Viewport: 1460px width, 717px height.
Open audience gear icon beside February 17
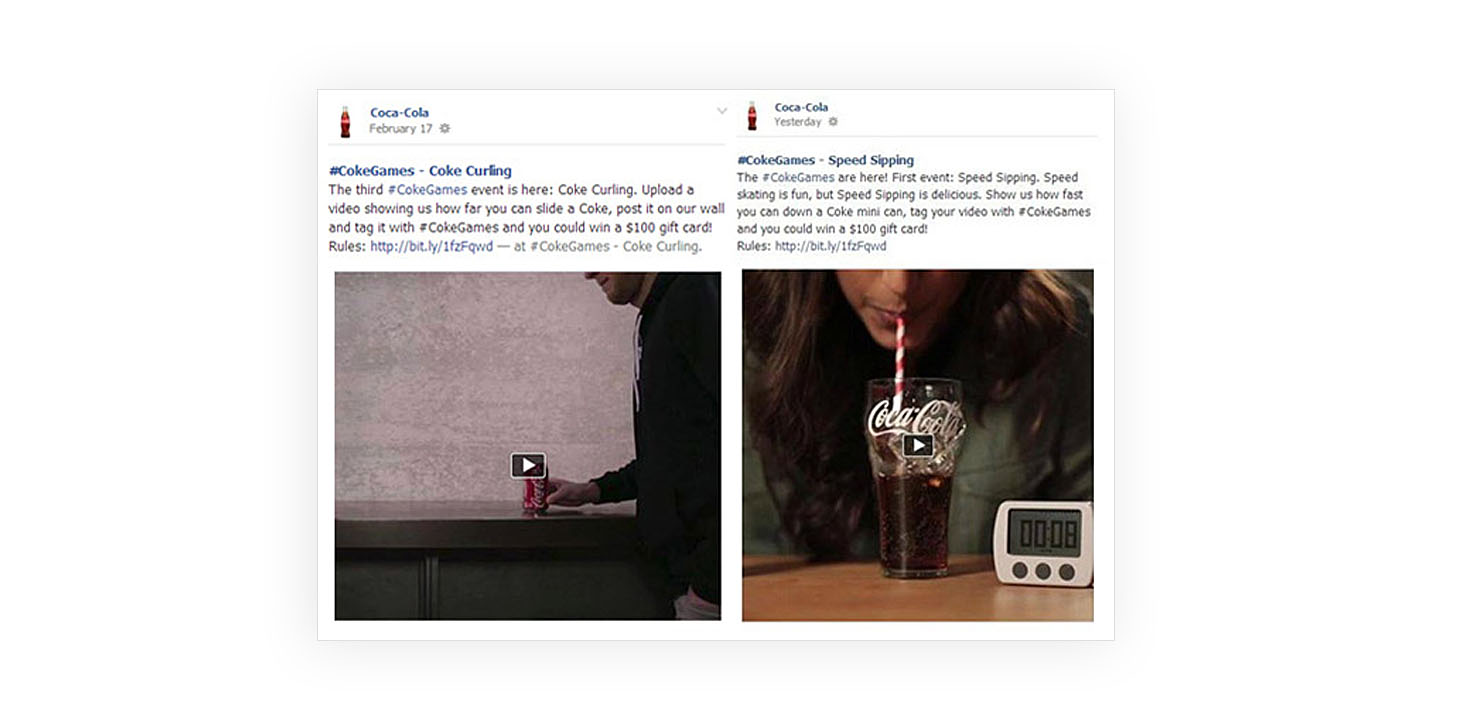coord(445,128)
